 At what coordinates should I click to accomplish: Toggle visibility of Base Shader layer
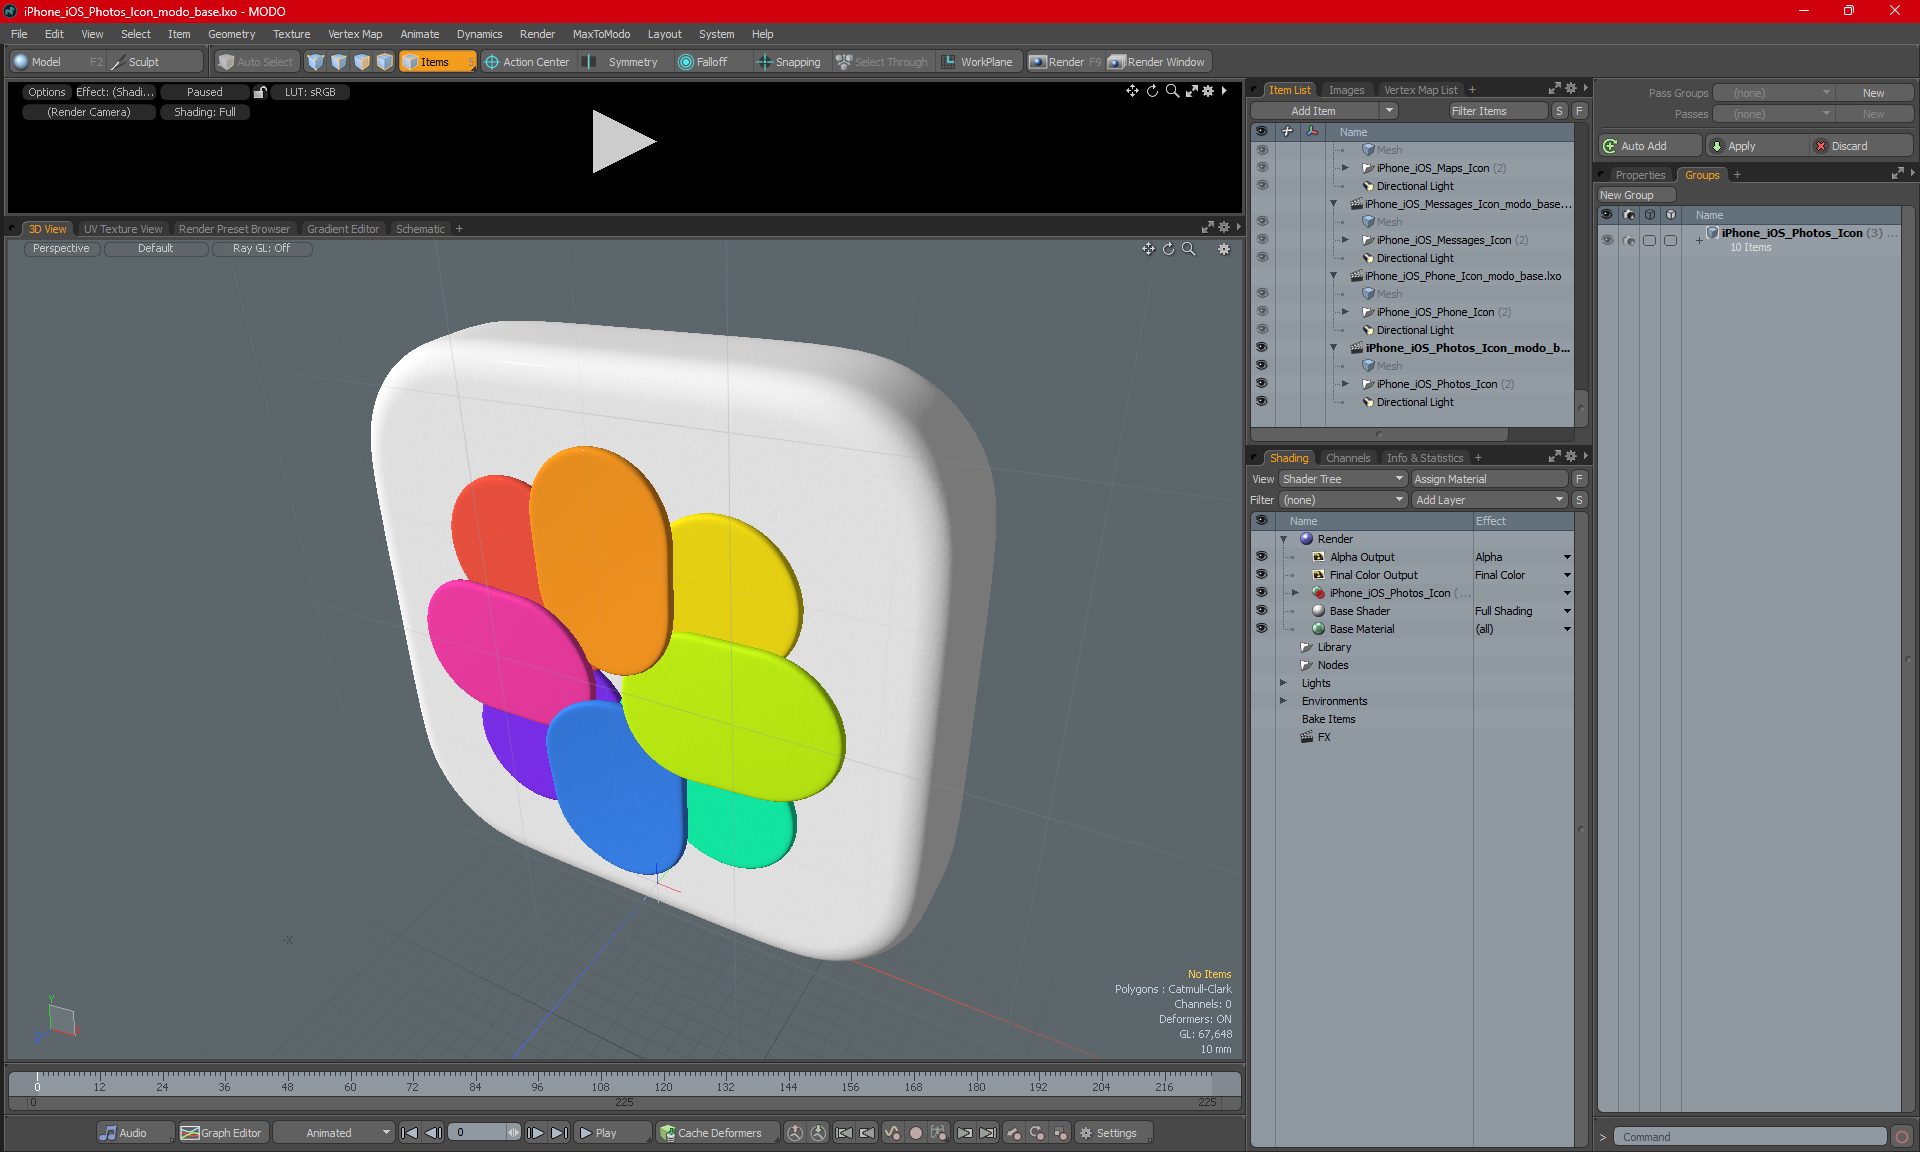(1262, 611)
